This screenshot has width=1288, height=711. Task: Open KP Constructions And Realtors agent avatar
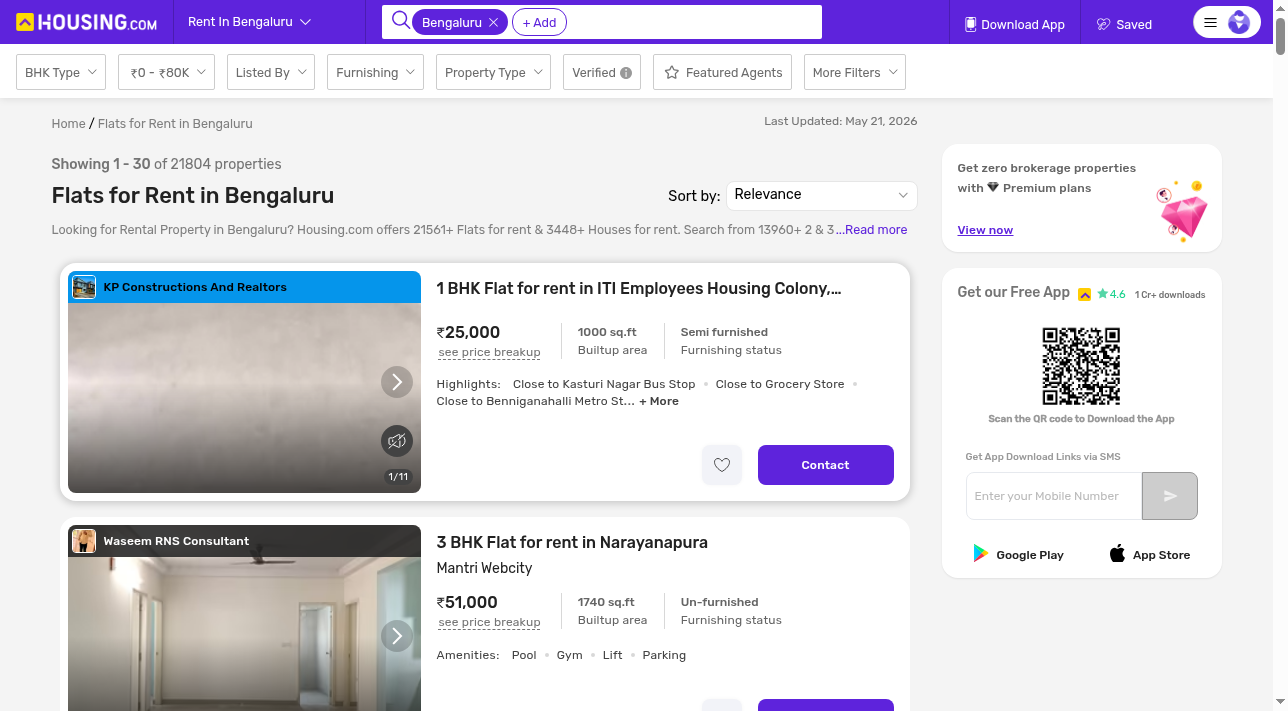click(x=84, y=287)
